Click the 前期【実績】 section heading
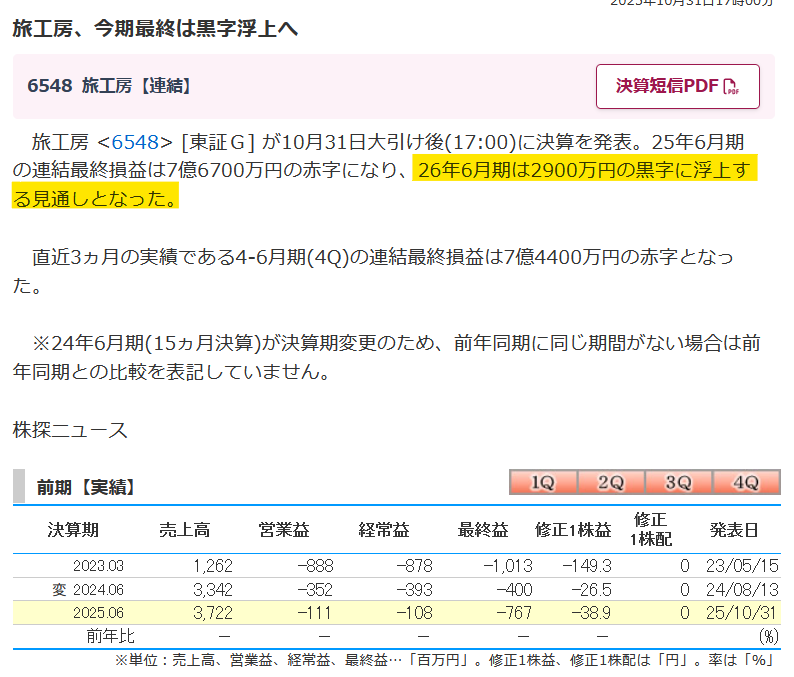Screen dimensions: 794x677 pos(85,487)
